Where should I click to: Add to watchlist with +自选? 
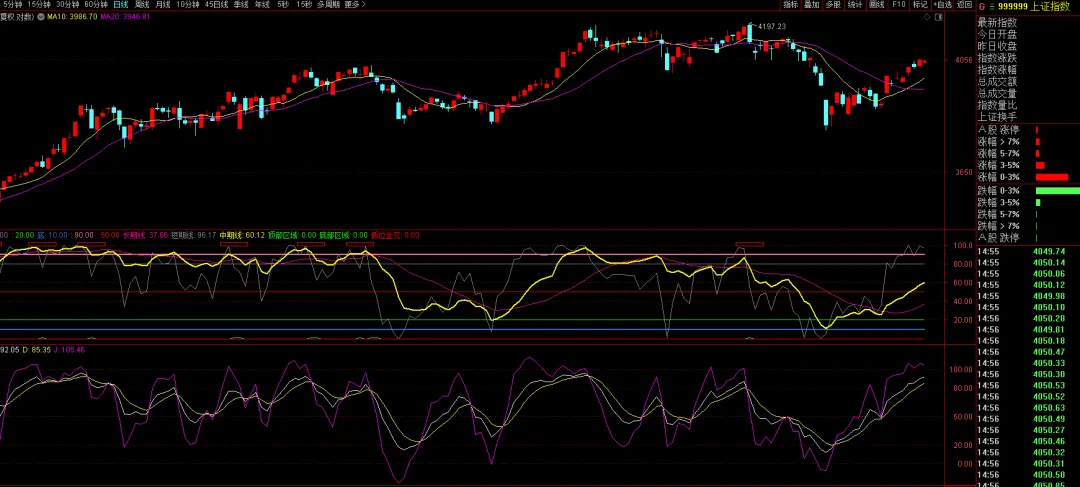pos(942,4)
